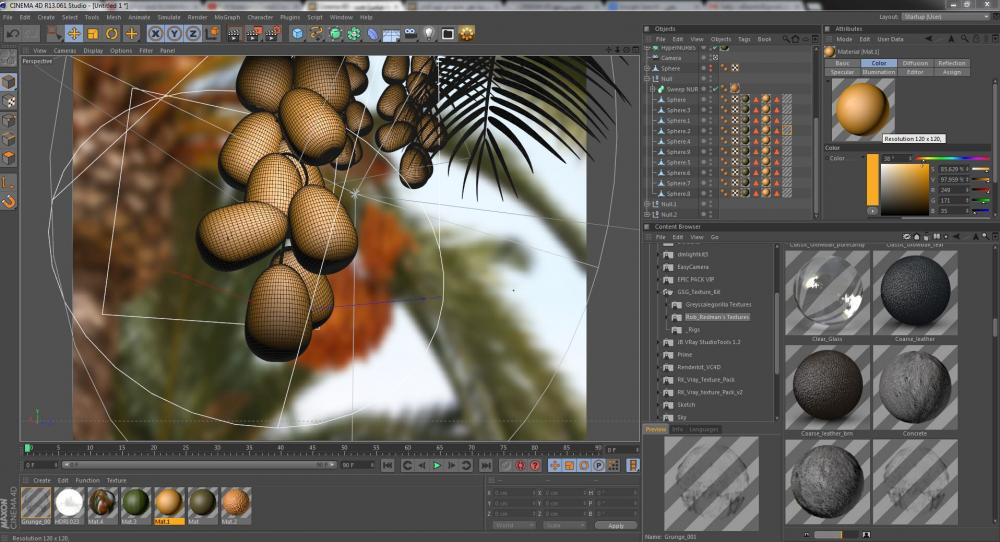Click the Light bulb icon in toolbar
The image size is (1000, 542).
click(429, 33)
